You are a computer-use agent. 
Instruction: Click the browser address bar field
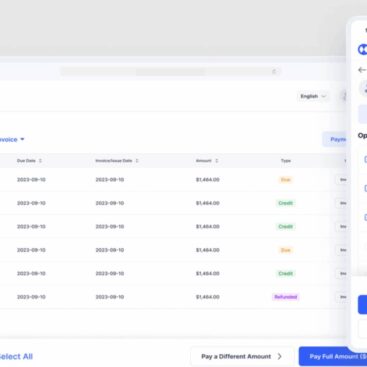click(x=170, y=71)
